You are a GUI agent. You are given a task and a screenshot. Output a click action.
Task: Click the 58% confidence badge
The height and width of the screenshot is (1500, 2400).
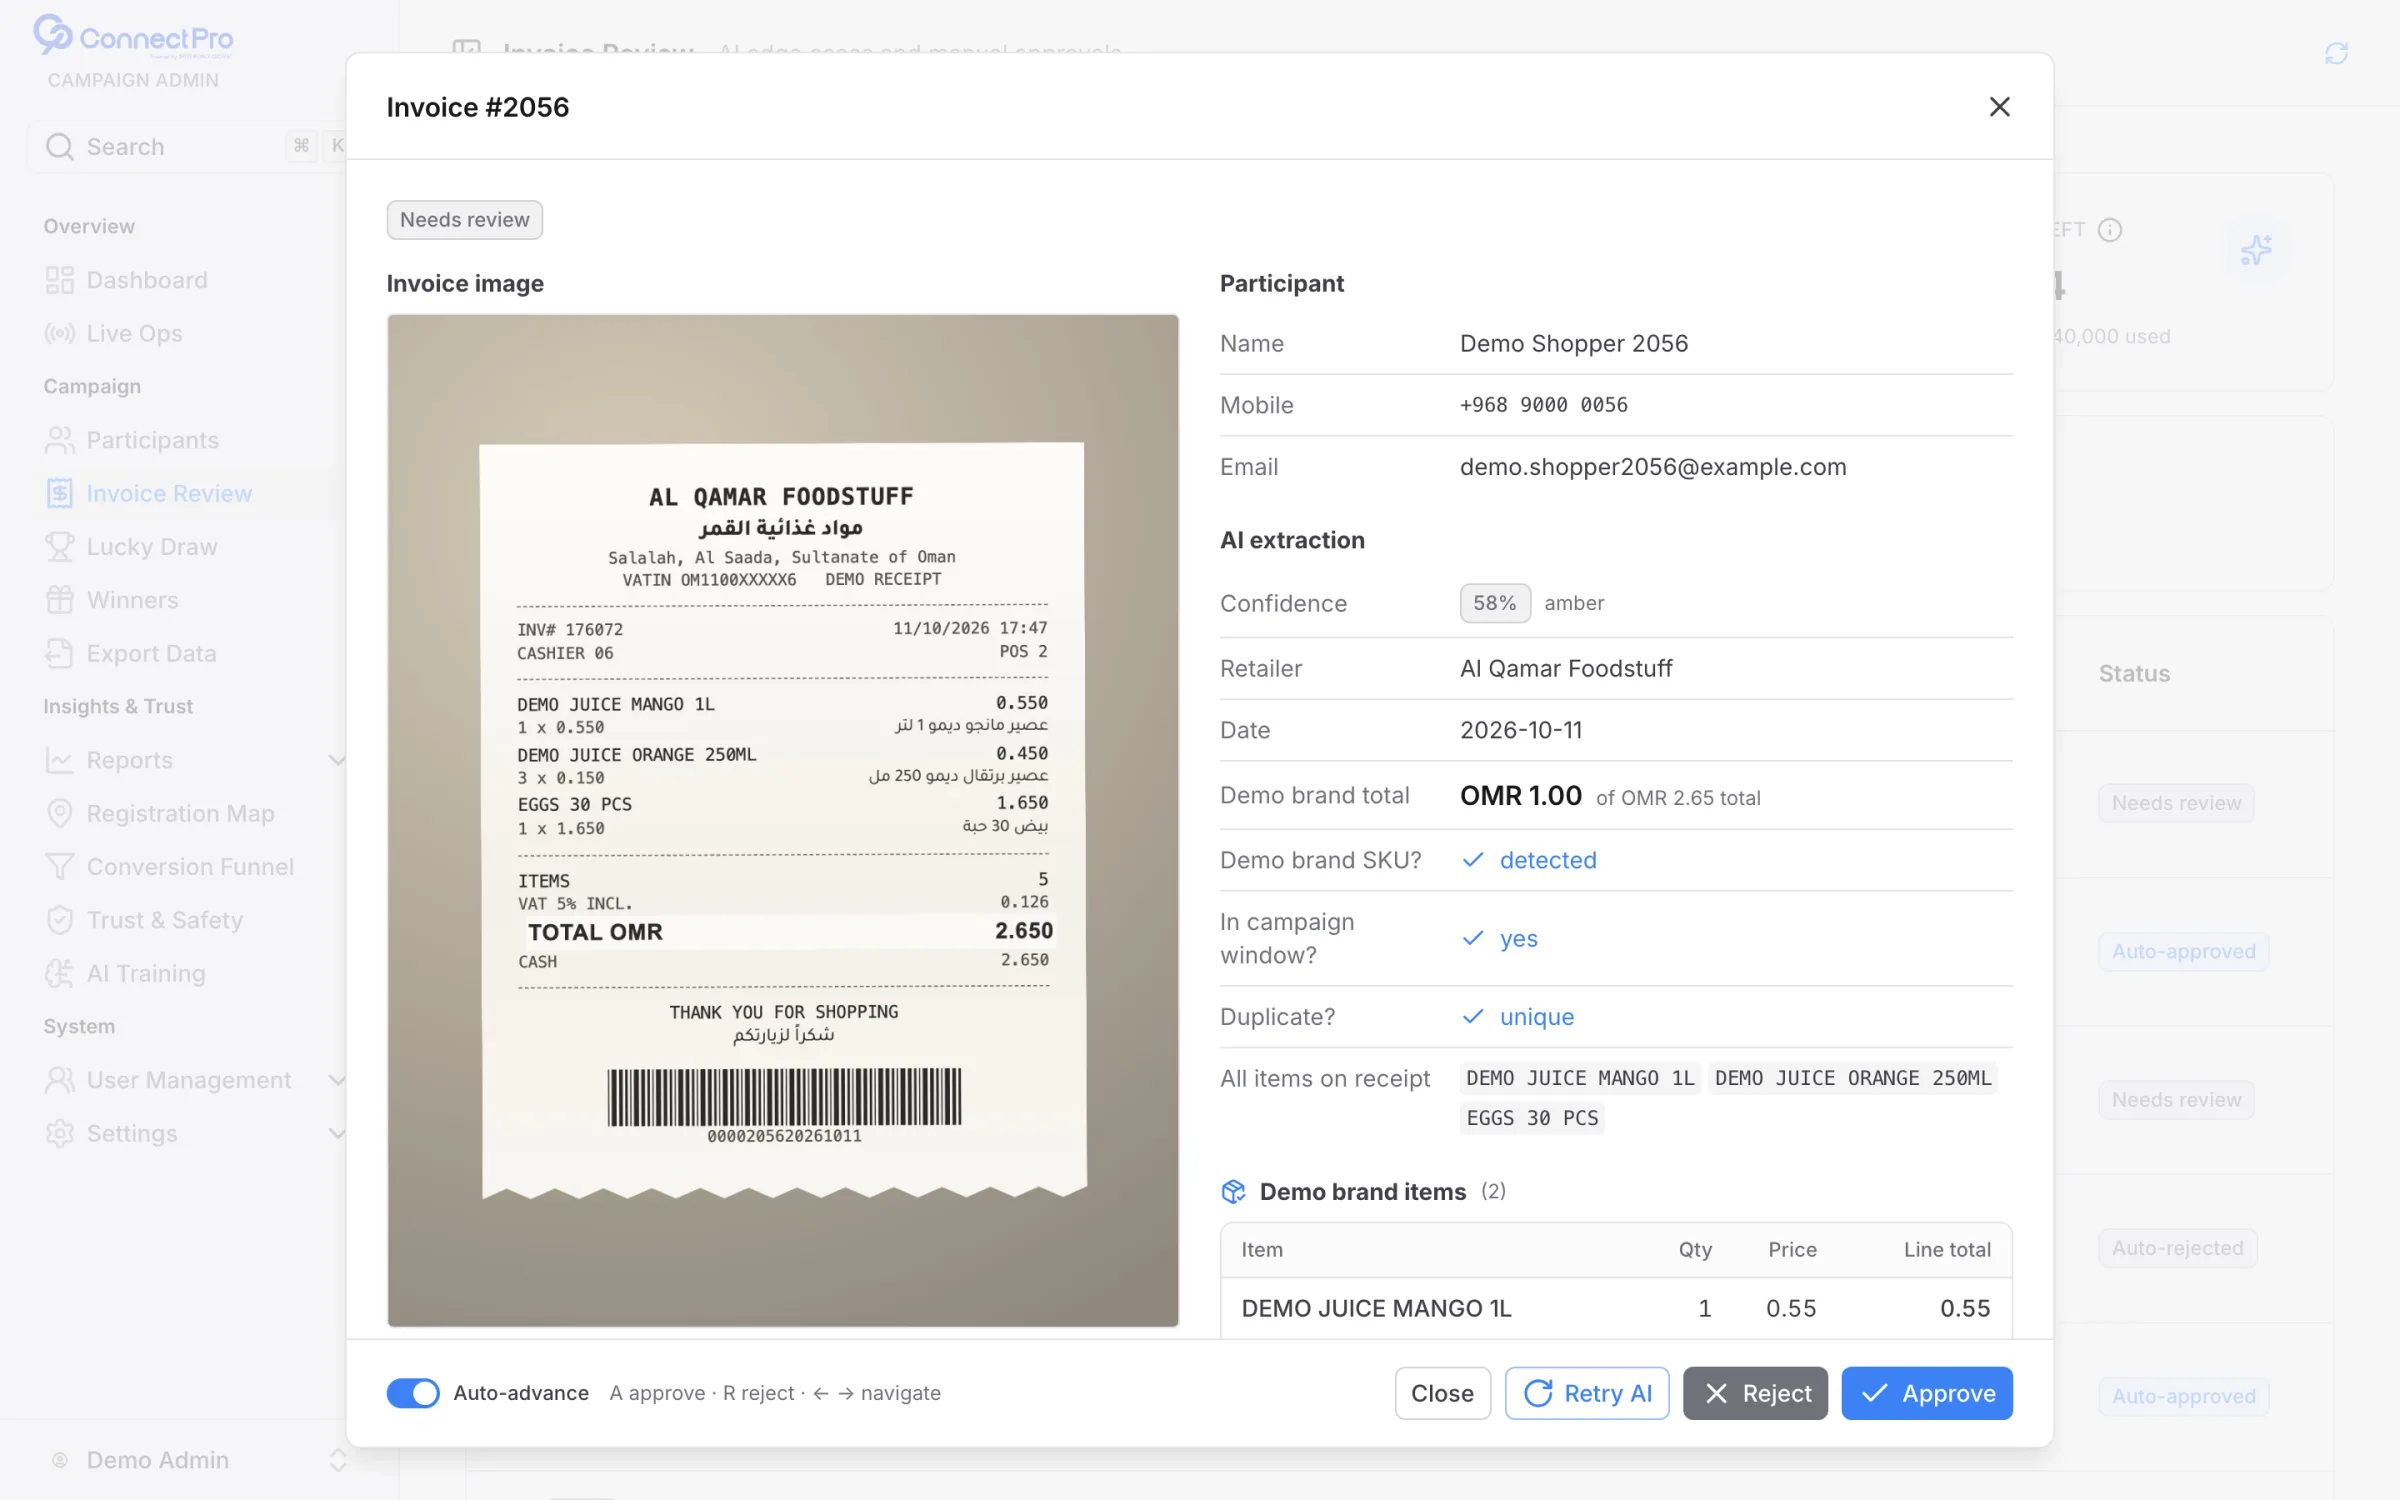coord(1495,603)
